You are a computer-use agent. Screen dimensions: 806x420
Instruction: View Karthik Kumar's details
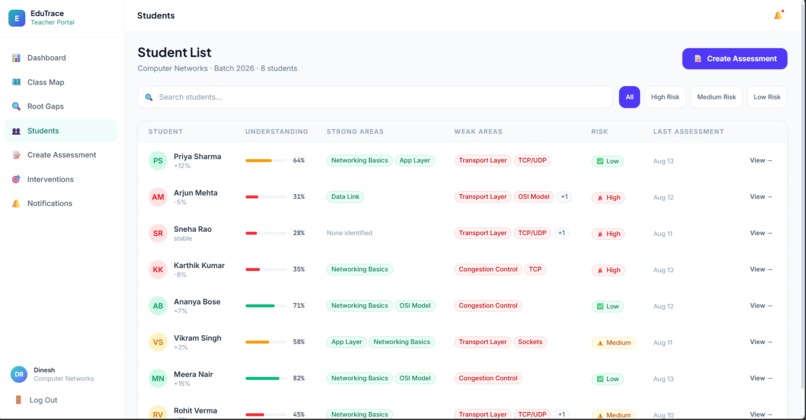(x=761, y=269)
